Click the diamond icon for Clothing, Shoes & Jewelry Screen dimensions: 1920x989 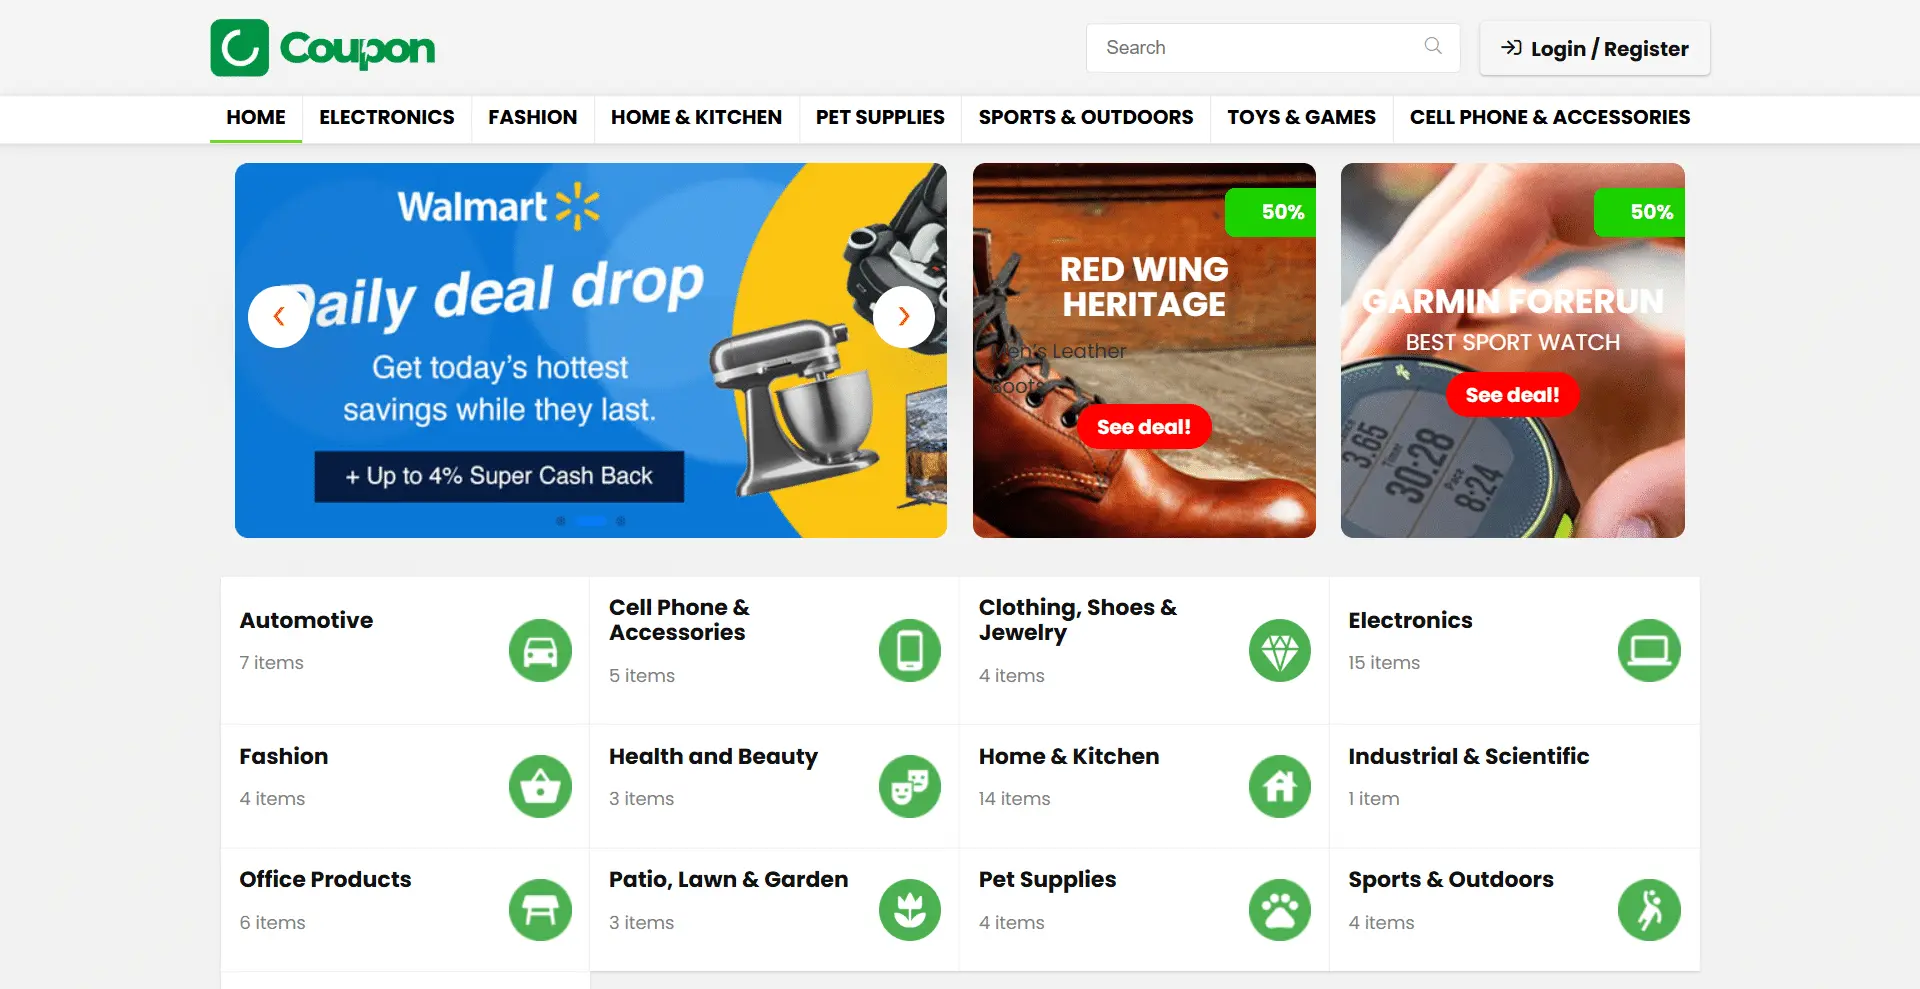pos(1280,651)
